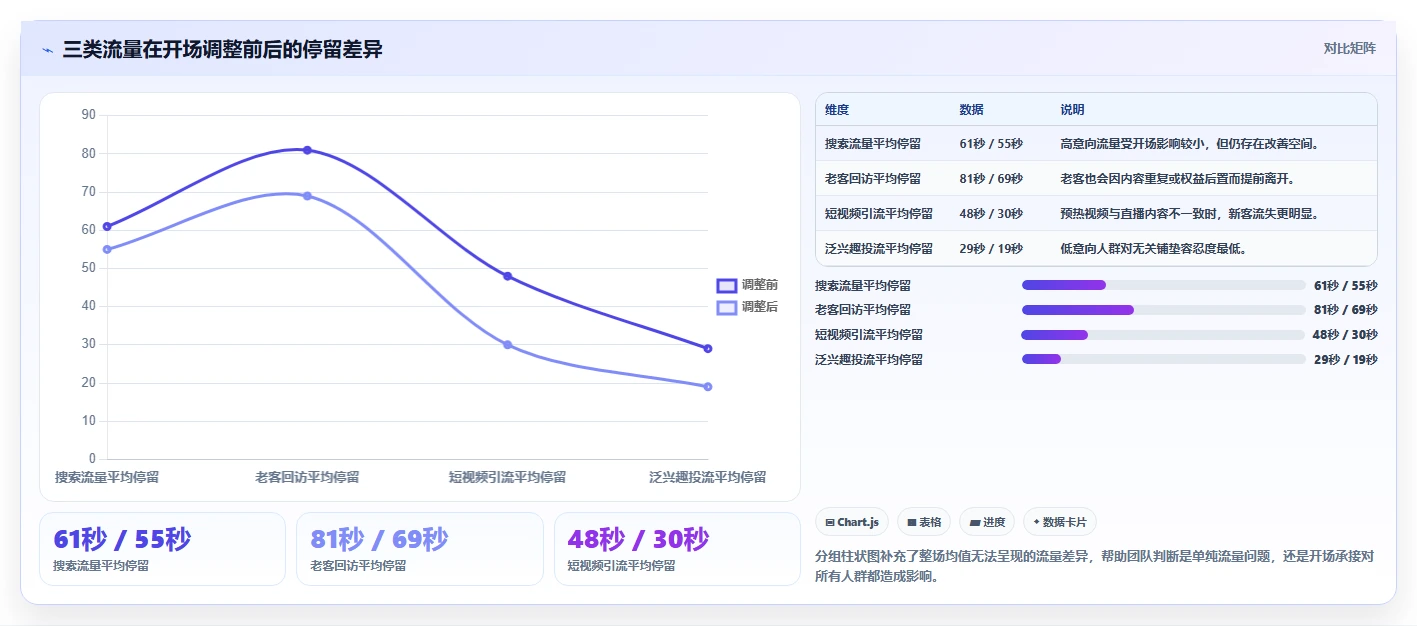Click the 泛兴趣投流平均停留 x-axis label on the chart
The width and height of the screenshot is (1417, 626).
[708, 478]
